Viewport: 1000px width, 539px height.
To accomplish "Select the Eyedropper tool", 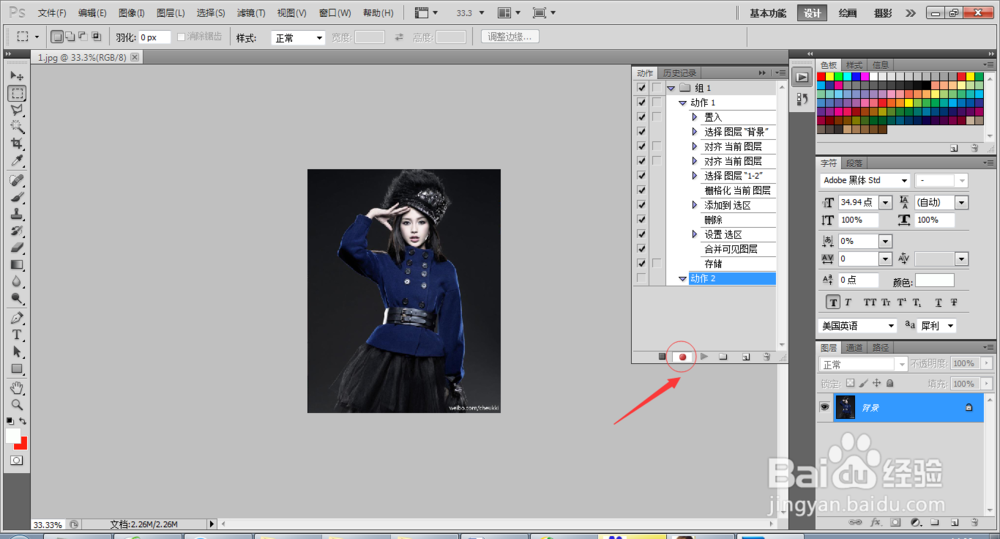I will pos(17,161).
